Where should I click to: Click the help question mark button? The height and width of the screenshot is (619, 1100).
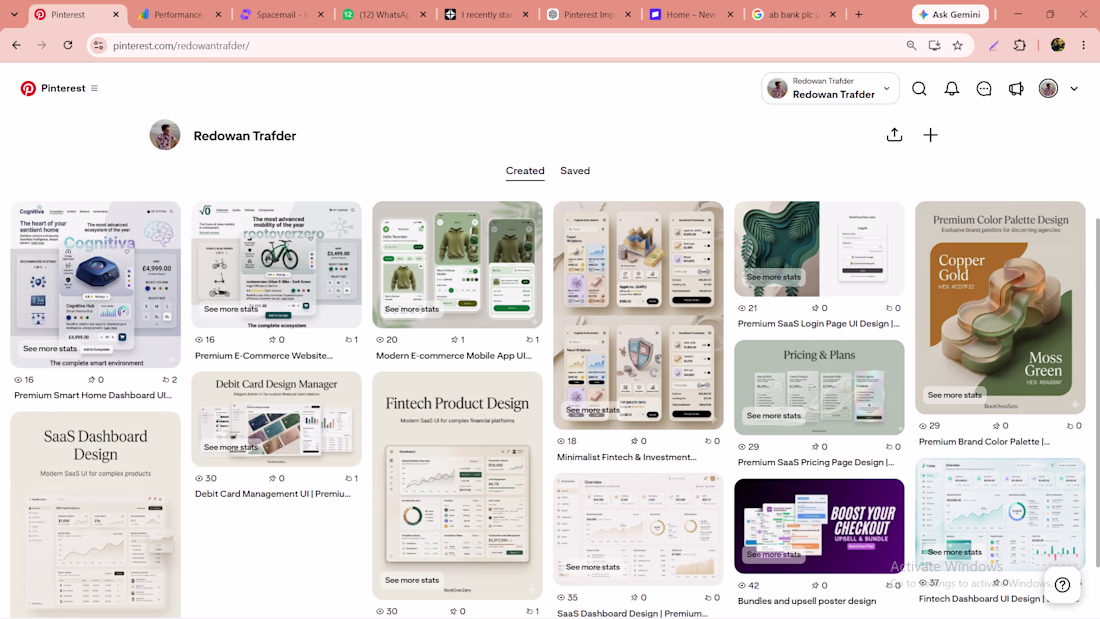tap(1062, 585)
